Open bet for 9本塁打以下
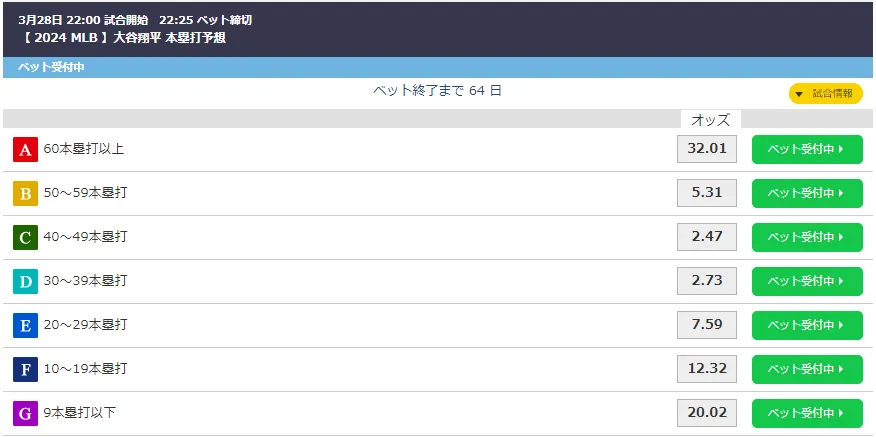 (806, 413)
